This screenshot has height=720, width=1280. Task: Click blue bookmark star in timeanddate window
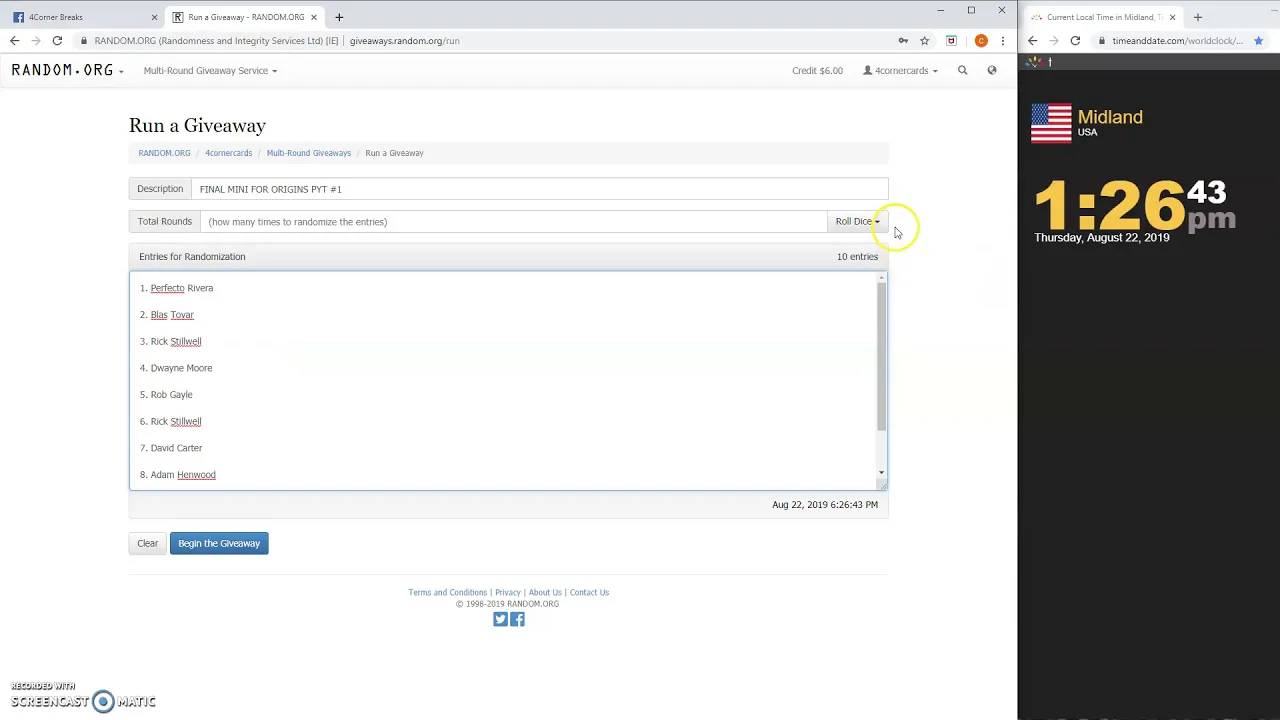[1258, 41]
